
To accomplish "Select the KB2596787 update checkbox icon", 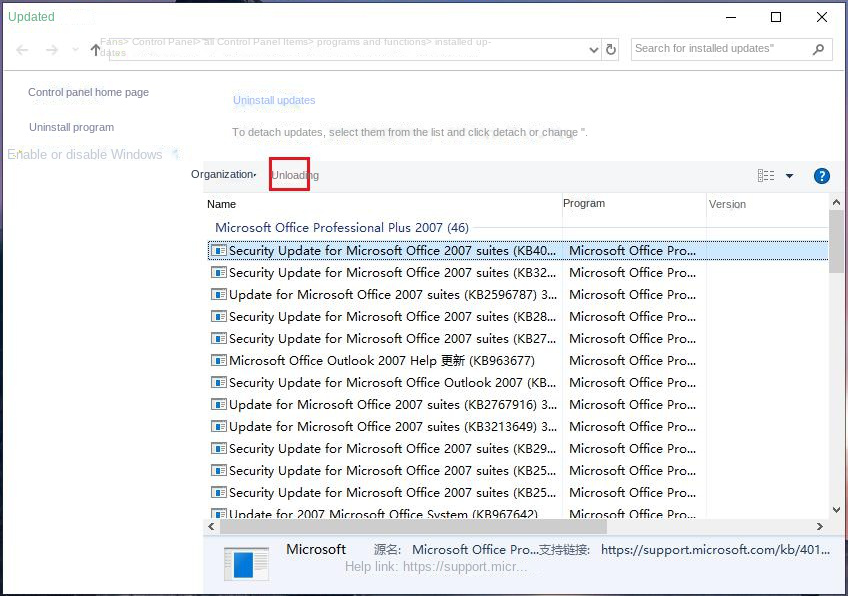I will (x=218, y=294).
